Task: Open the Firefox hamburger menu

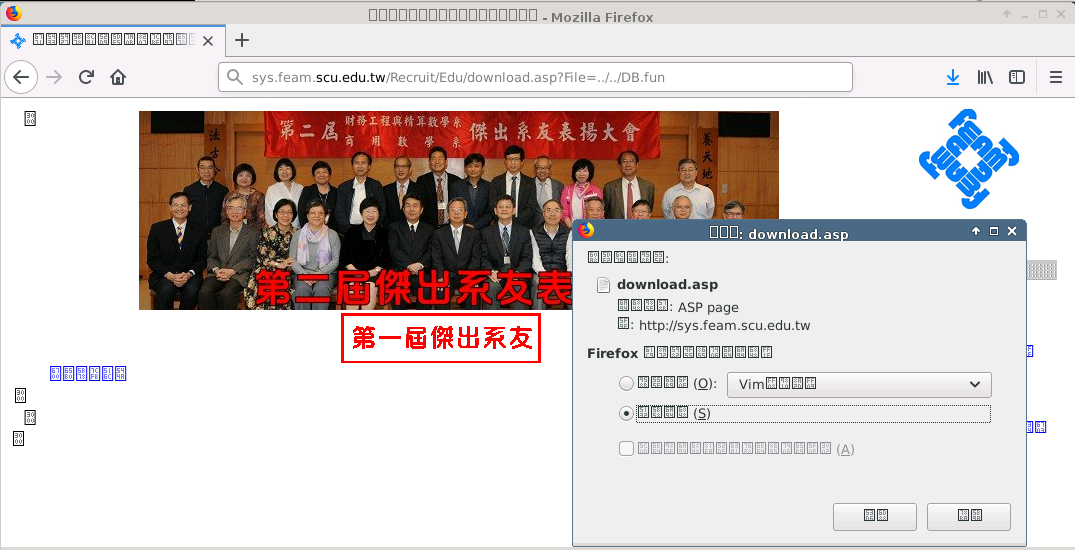Action: pyautogui.click(x=1056, y=77)
